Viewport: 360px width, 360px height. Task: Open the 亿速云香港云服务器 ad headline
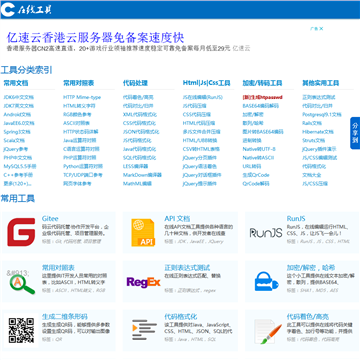95,38
